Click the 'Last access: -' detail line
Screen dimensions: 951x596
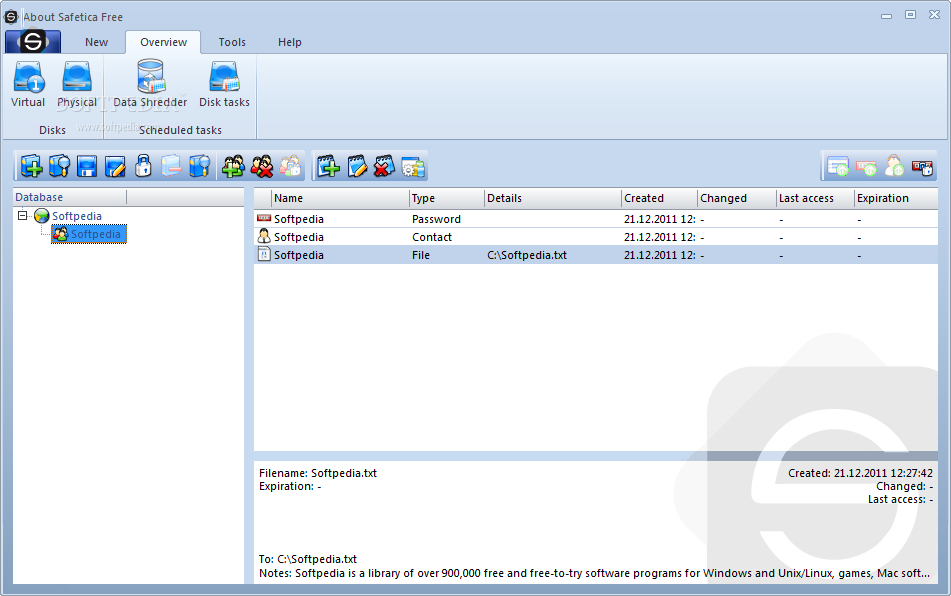tap(900, 500)
